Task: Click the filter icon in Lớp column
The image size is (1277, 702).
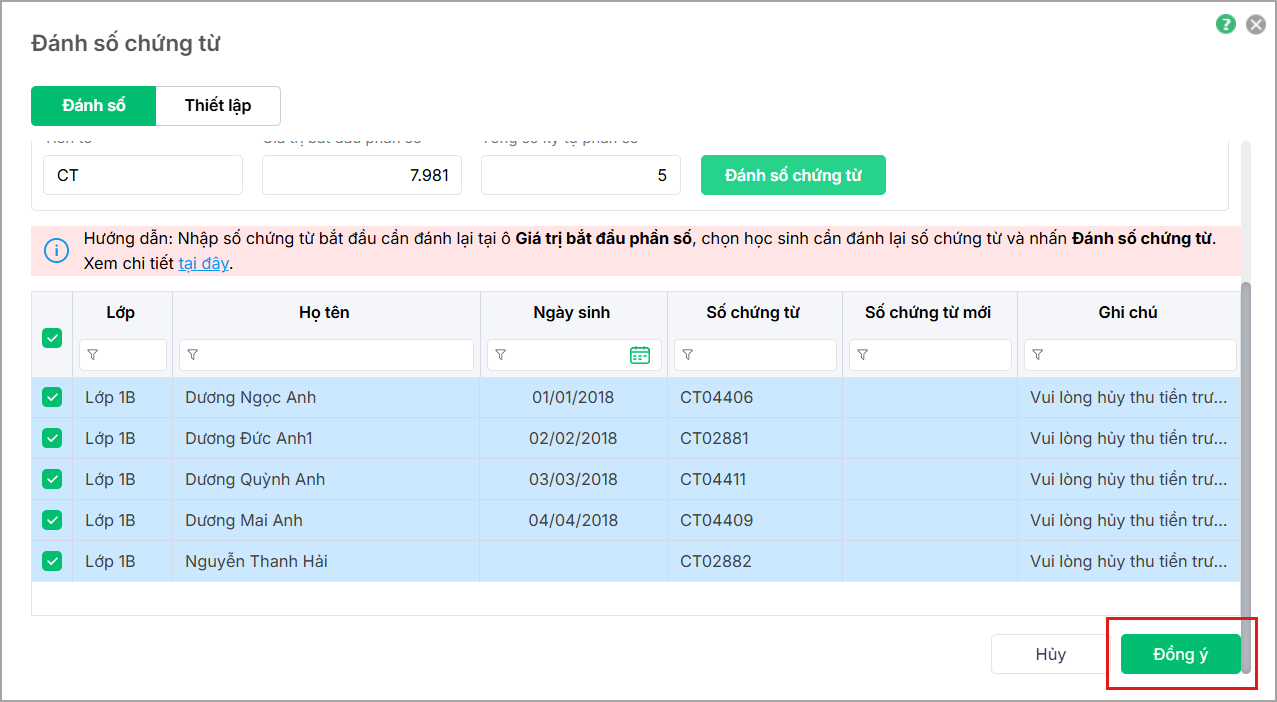Action: pos(93,355)
